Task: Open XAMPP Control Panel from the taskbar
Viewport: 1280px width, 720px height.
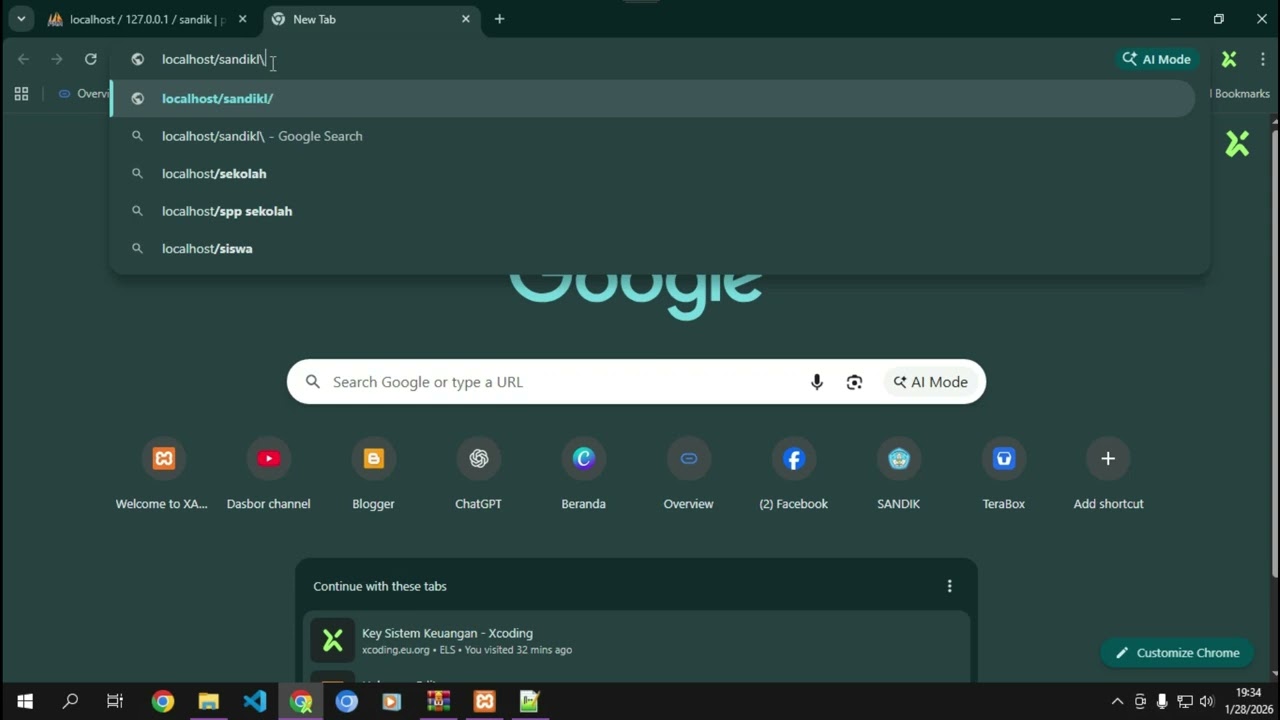Action: click(484, 701)
